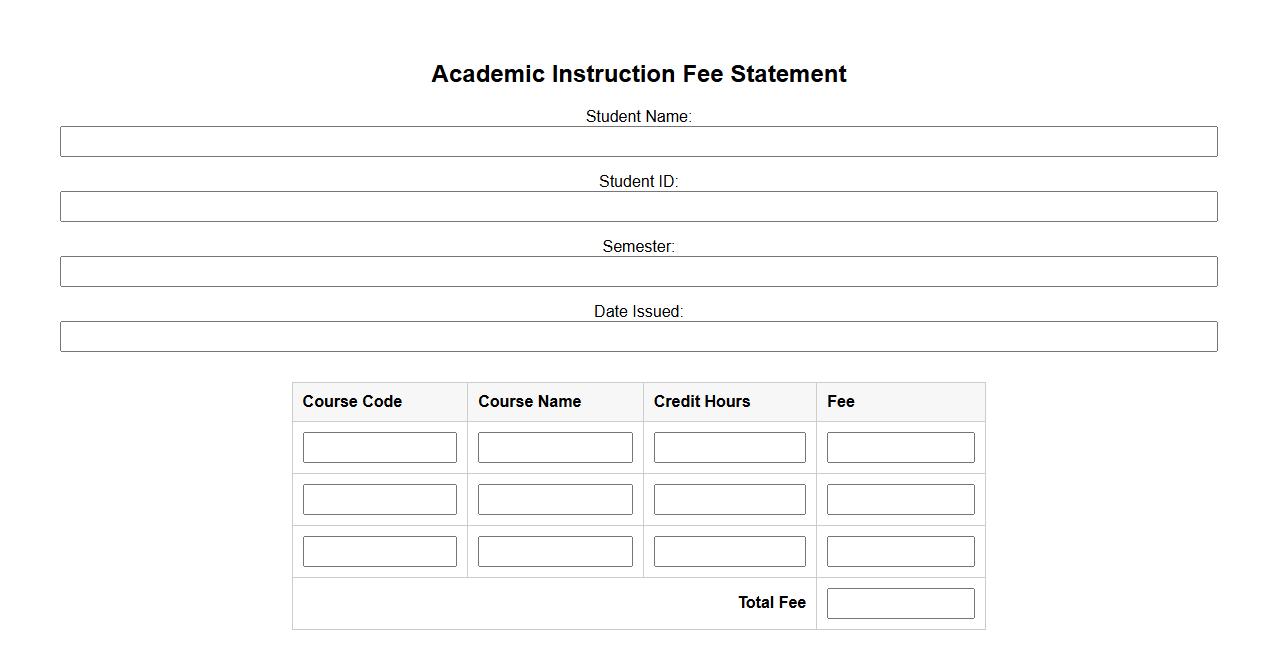Click second row Course Name field
The width and height of the screenshot is (1278, 650).
point(555,500)
